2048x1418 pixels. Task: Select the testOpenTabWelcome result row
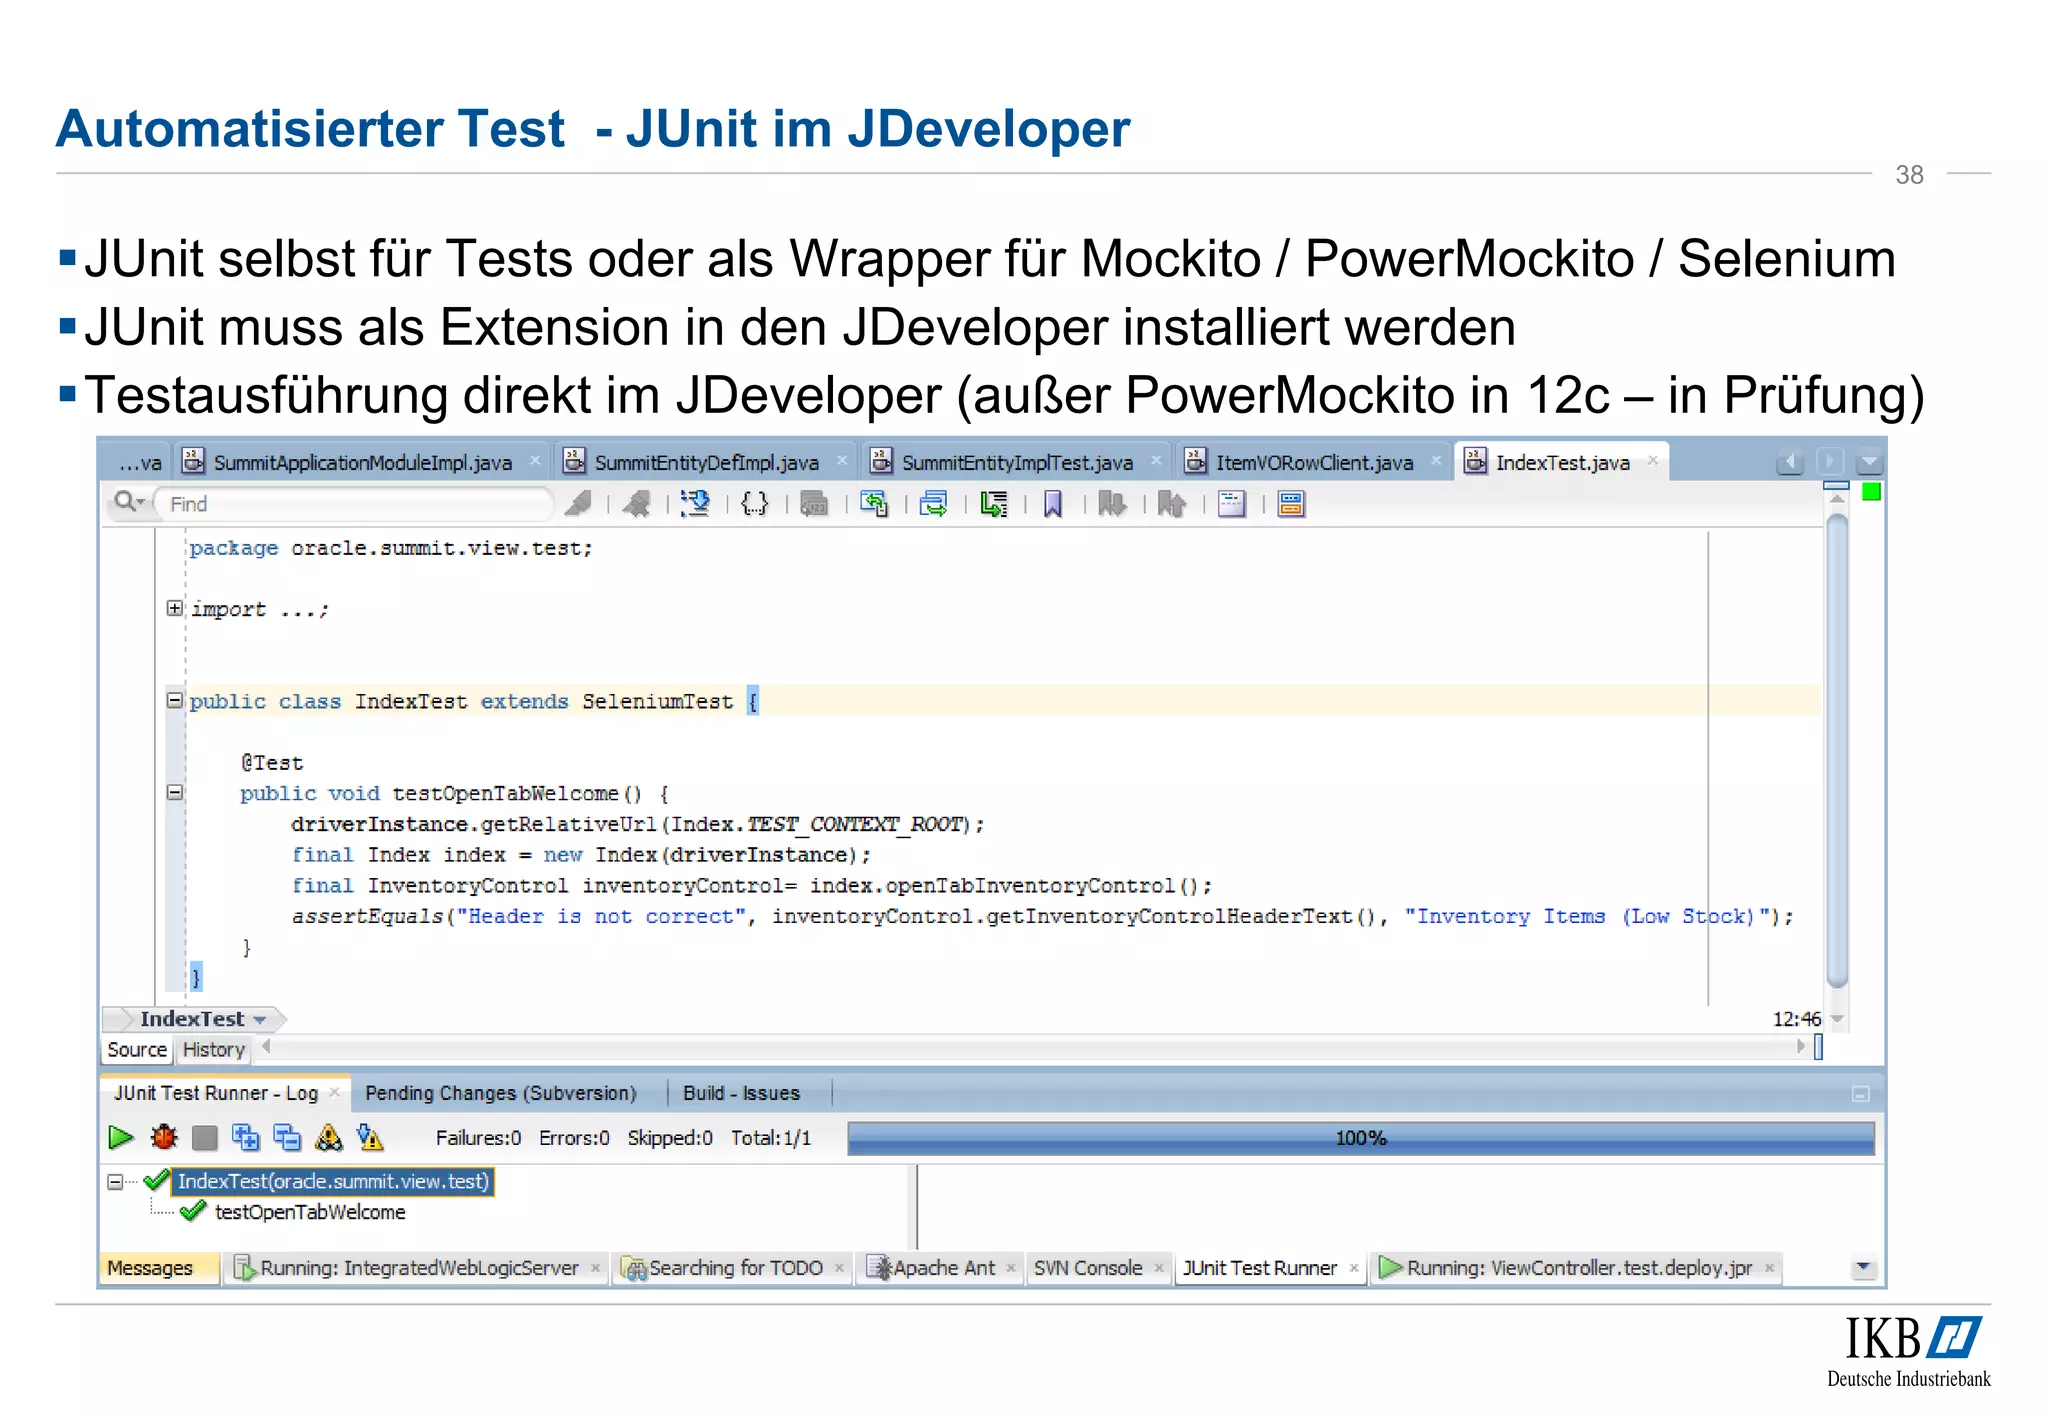(x=309, y=1212)
